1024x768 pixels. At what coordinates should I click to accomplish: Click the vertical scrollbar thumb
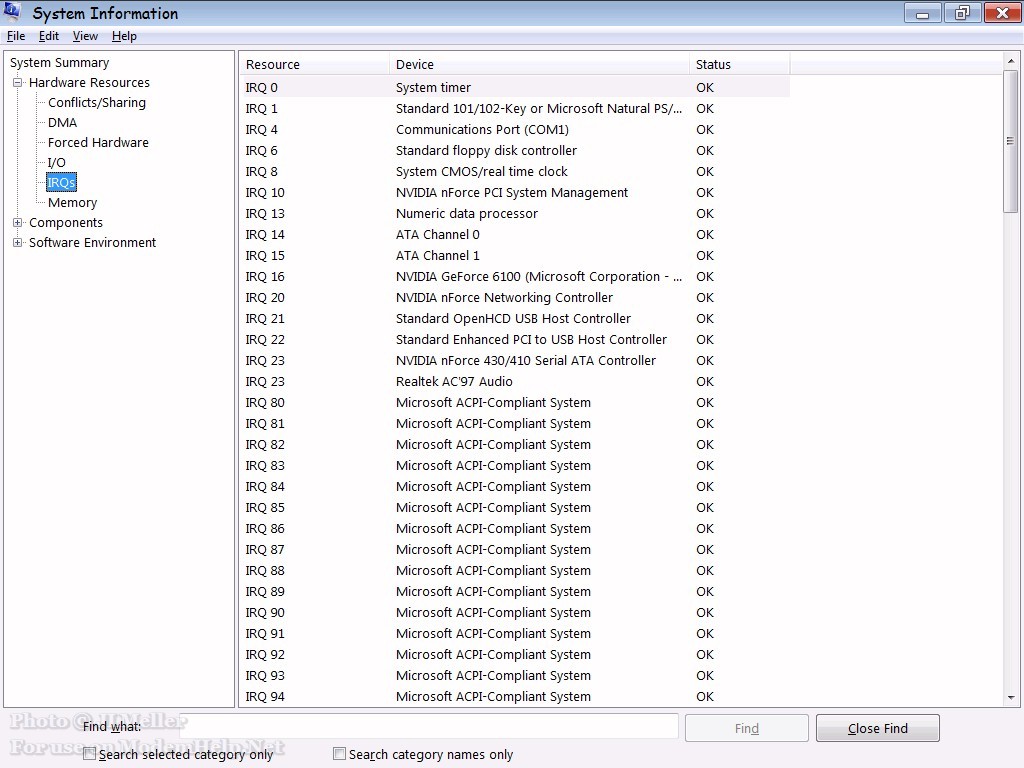coord(1011,141)
